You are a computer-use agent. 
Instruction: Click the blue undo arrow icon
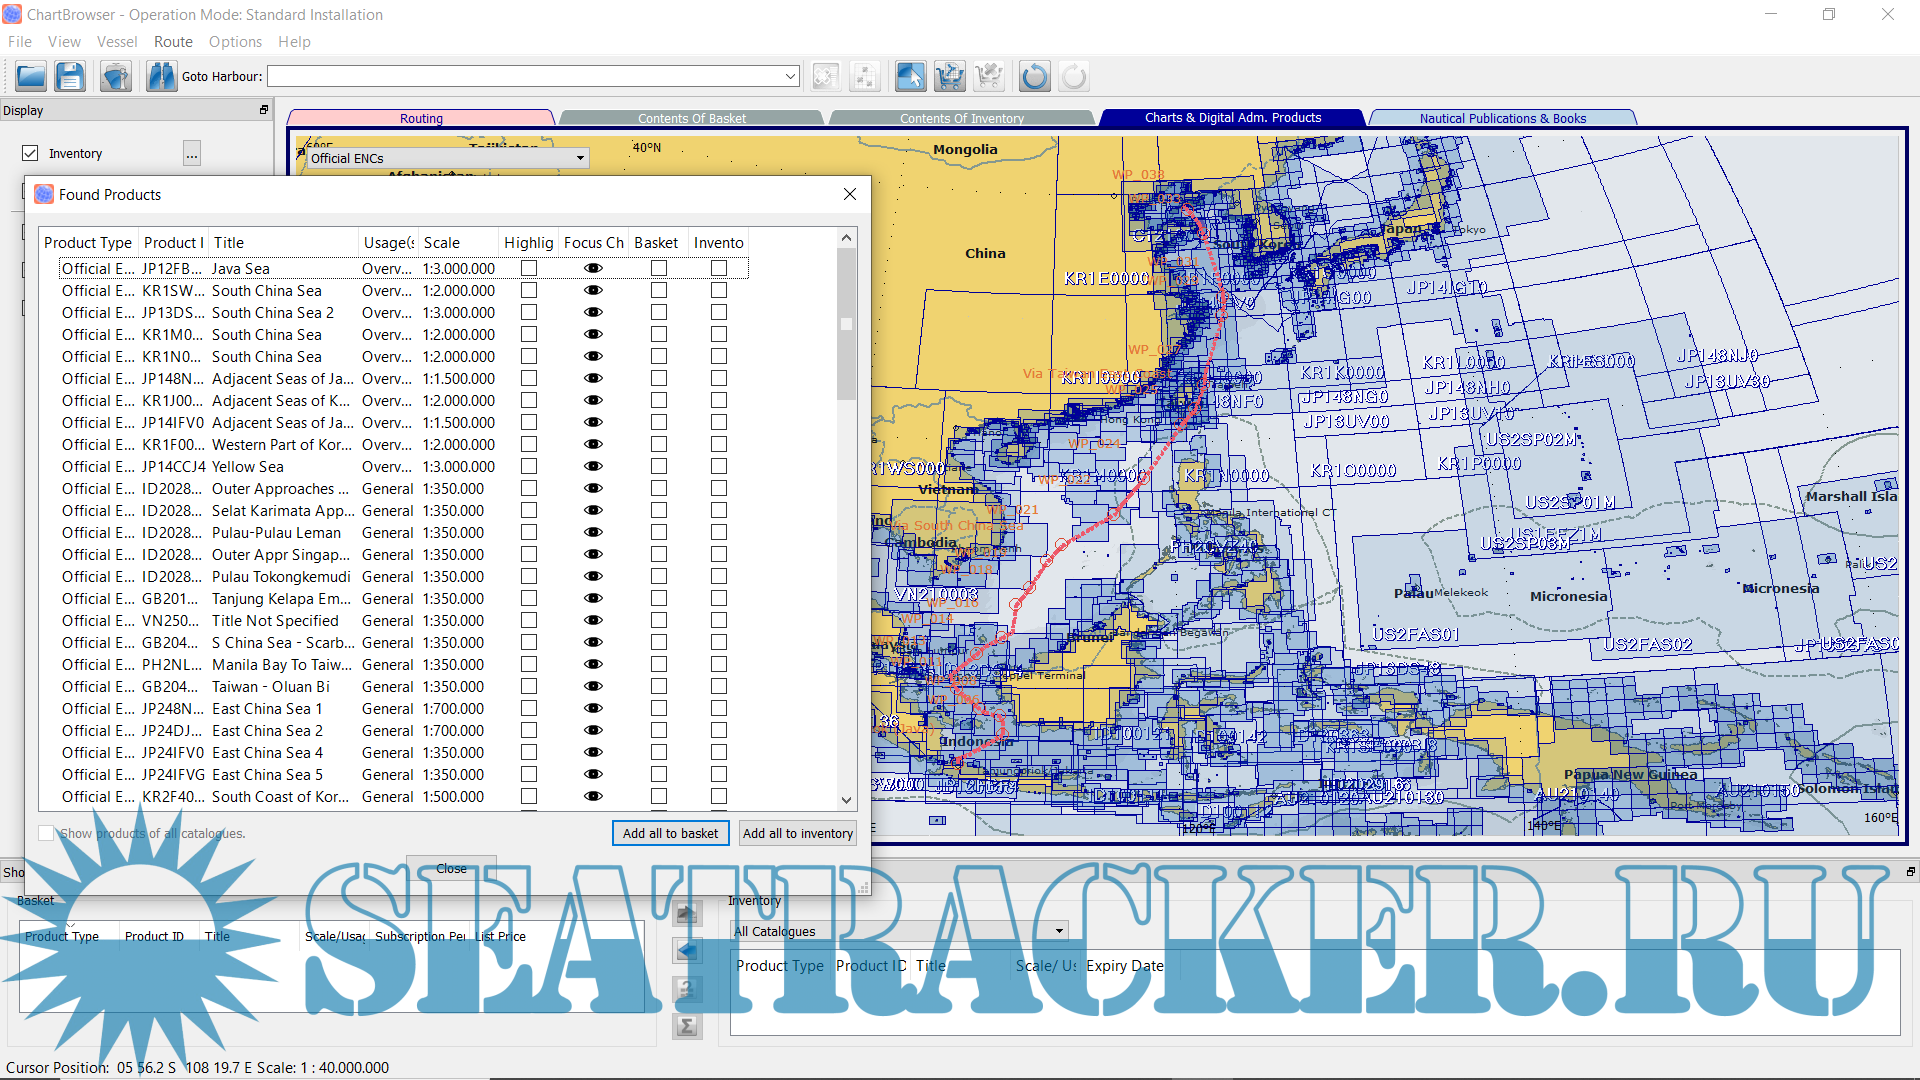tap(1034, 76)
